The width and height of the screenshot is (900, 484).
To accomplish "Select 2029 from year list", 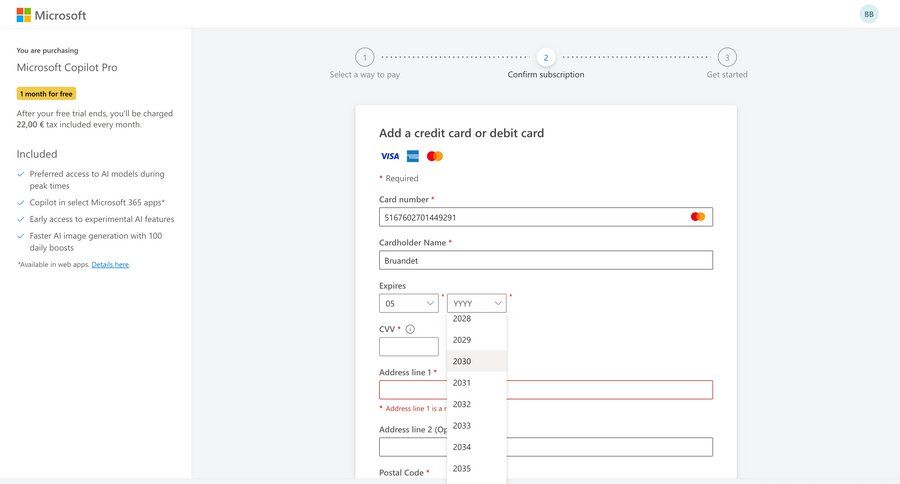I will click(x=476, y=340).
